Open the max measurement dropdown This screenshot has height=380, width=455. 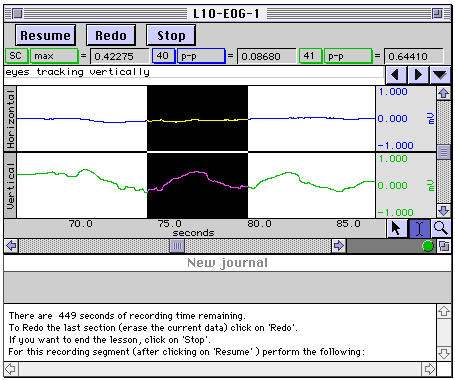coord(54,56)
